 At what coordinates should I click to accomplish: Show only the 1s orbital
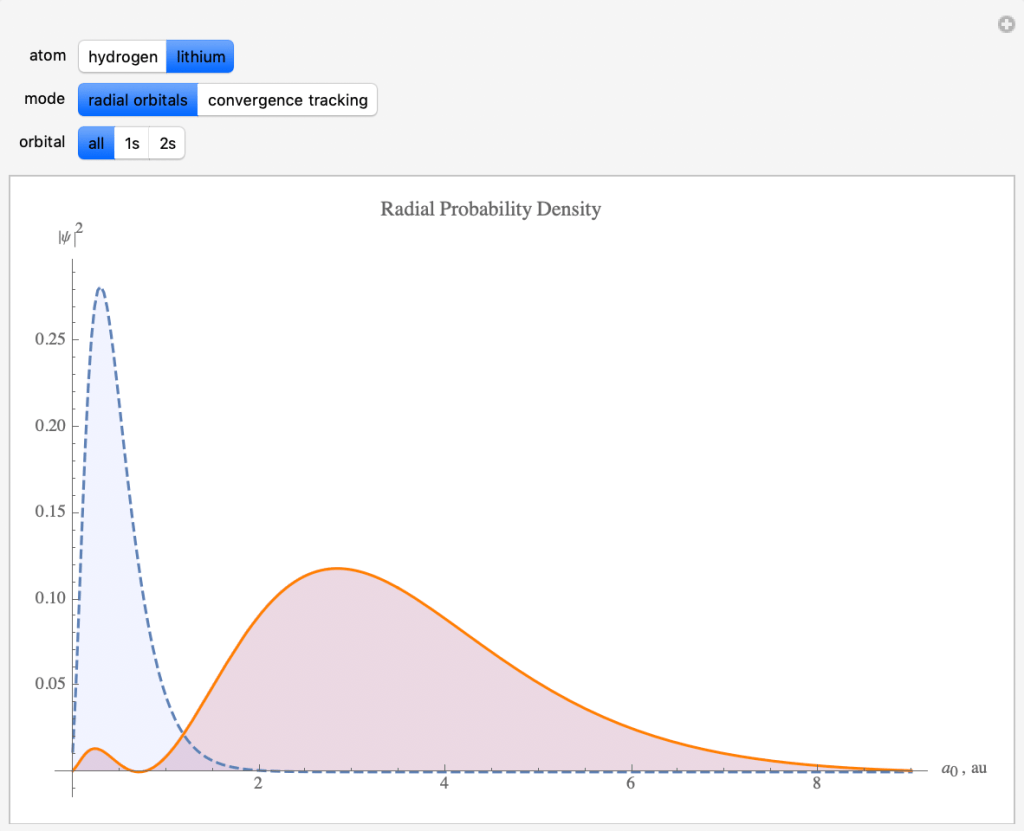131,144
